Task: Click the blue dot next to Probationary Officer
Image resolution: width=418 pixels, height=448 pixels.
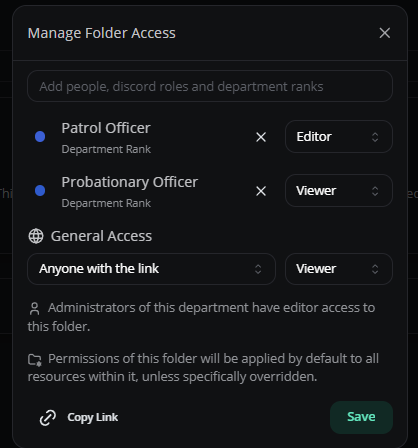Action: point(40,191)
